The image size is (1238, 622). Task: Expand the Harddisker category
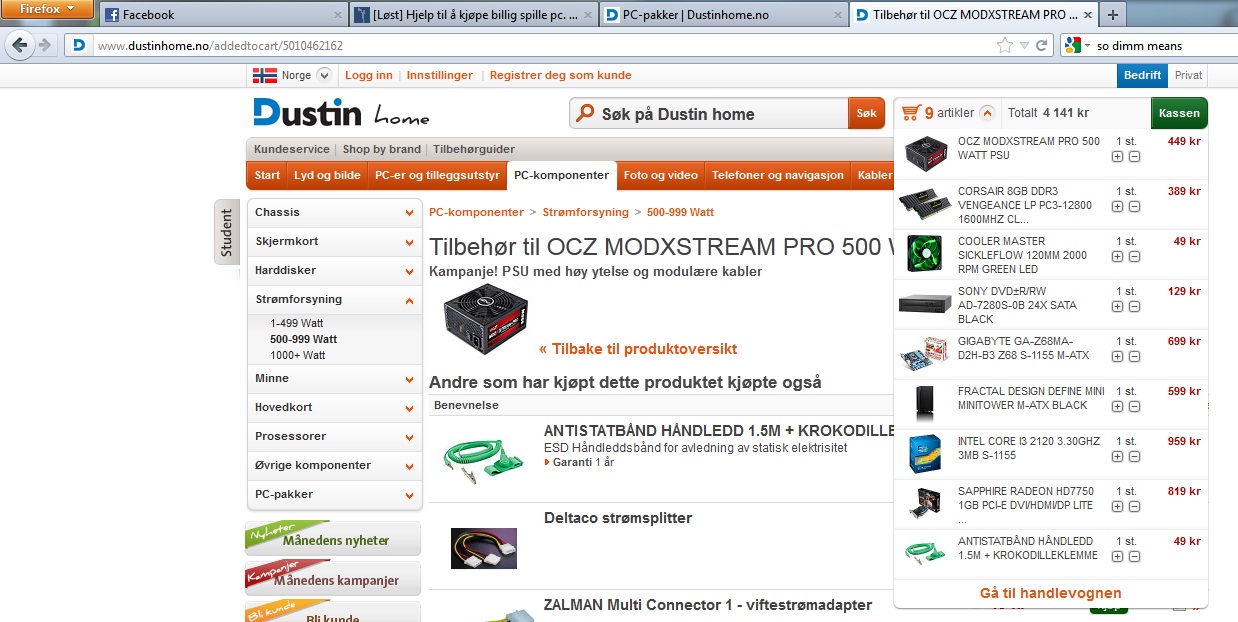point(409,271)
